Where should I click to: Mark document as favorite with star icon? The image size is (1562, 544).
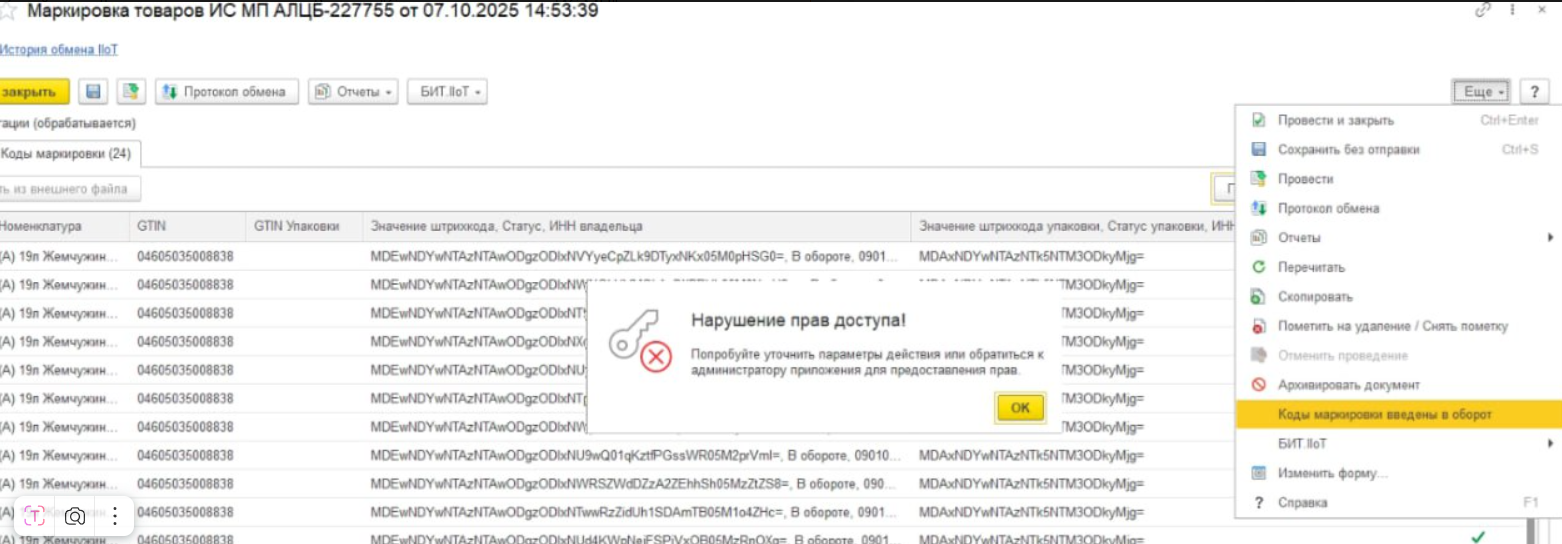coord(8,12)
